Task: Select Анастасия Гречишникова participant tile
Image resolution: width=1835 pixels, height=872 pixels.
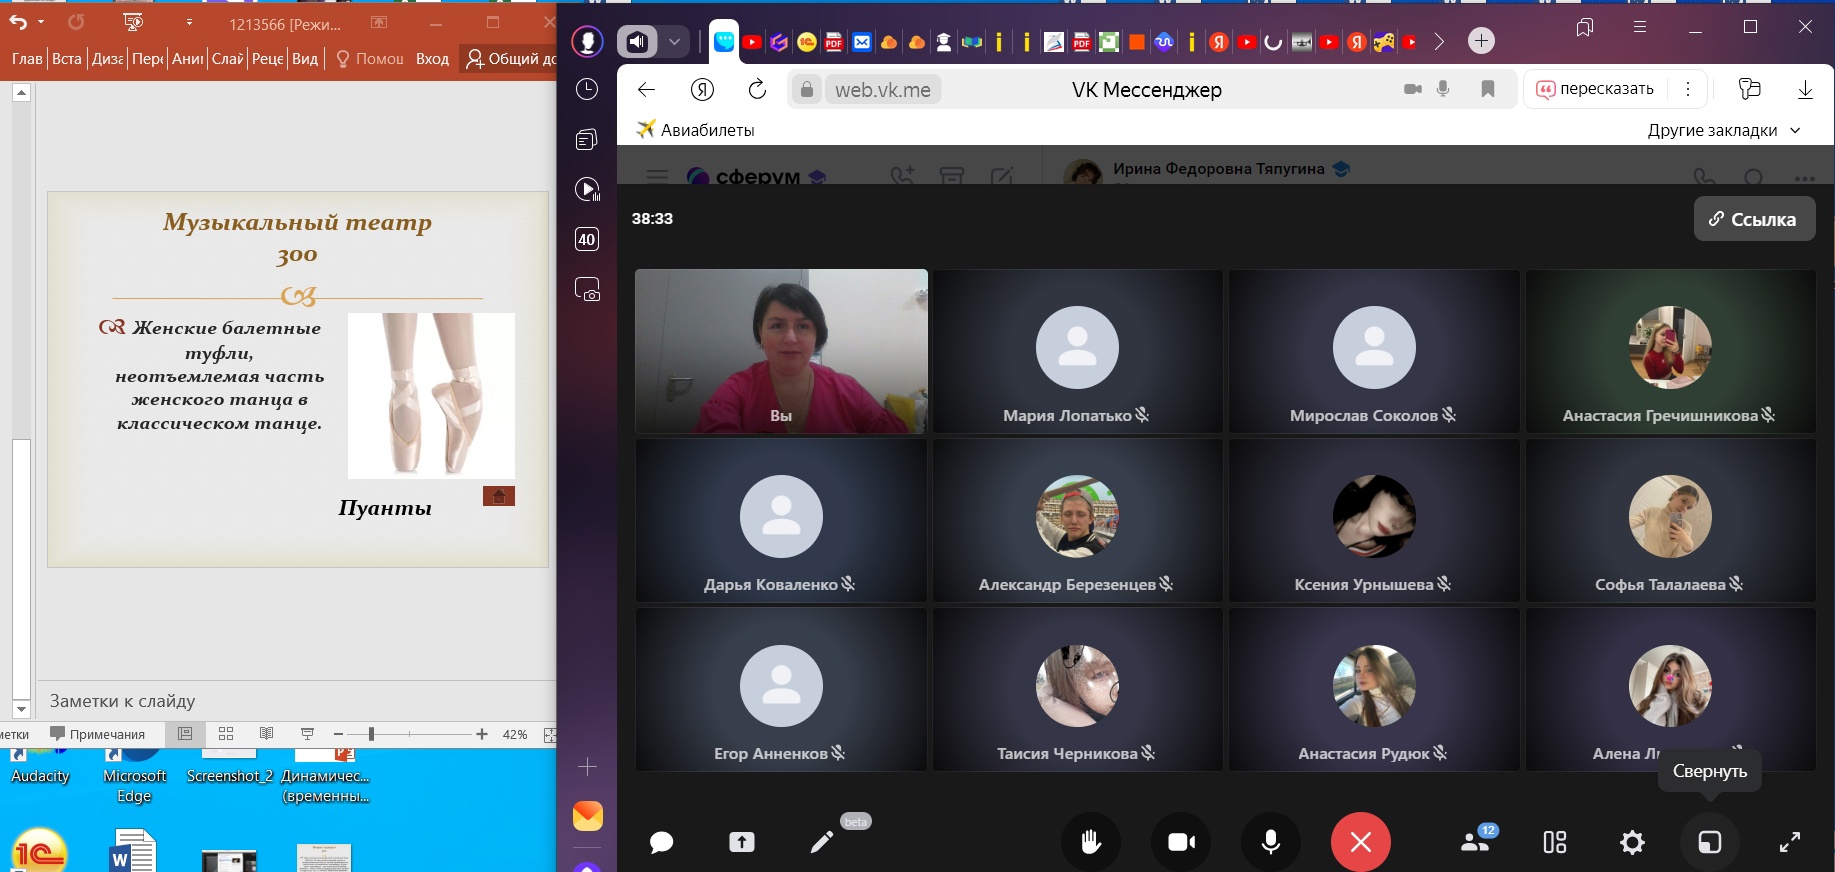Action: click(x=1670, y=351)
